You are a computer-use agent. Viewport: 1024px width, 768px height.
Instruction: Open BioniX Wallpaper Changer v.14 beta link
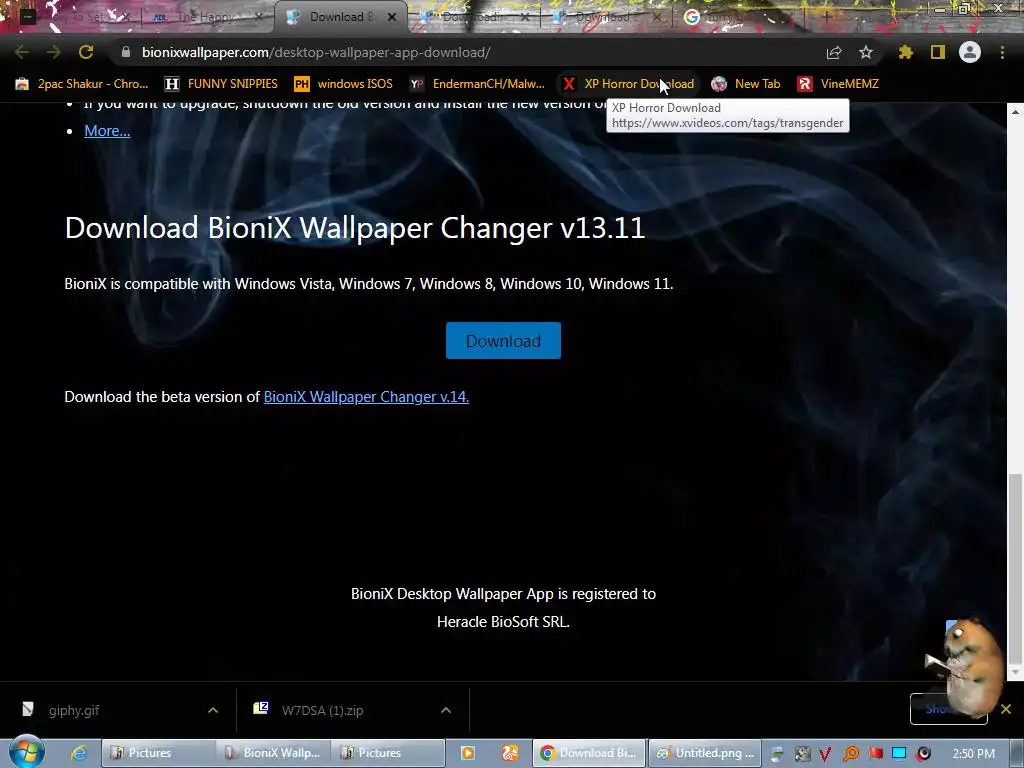coord(366,396)
